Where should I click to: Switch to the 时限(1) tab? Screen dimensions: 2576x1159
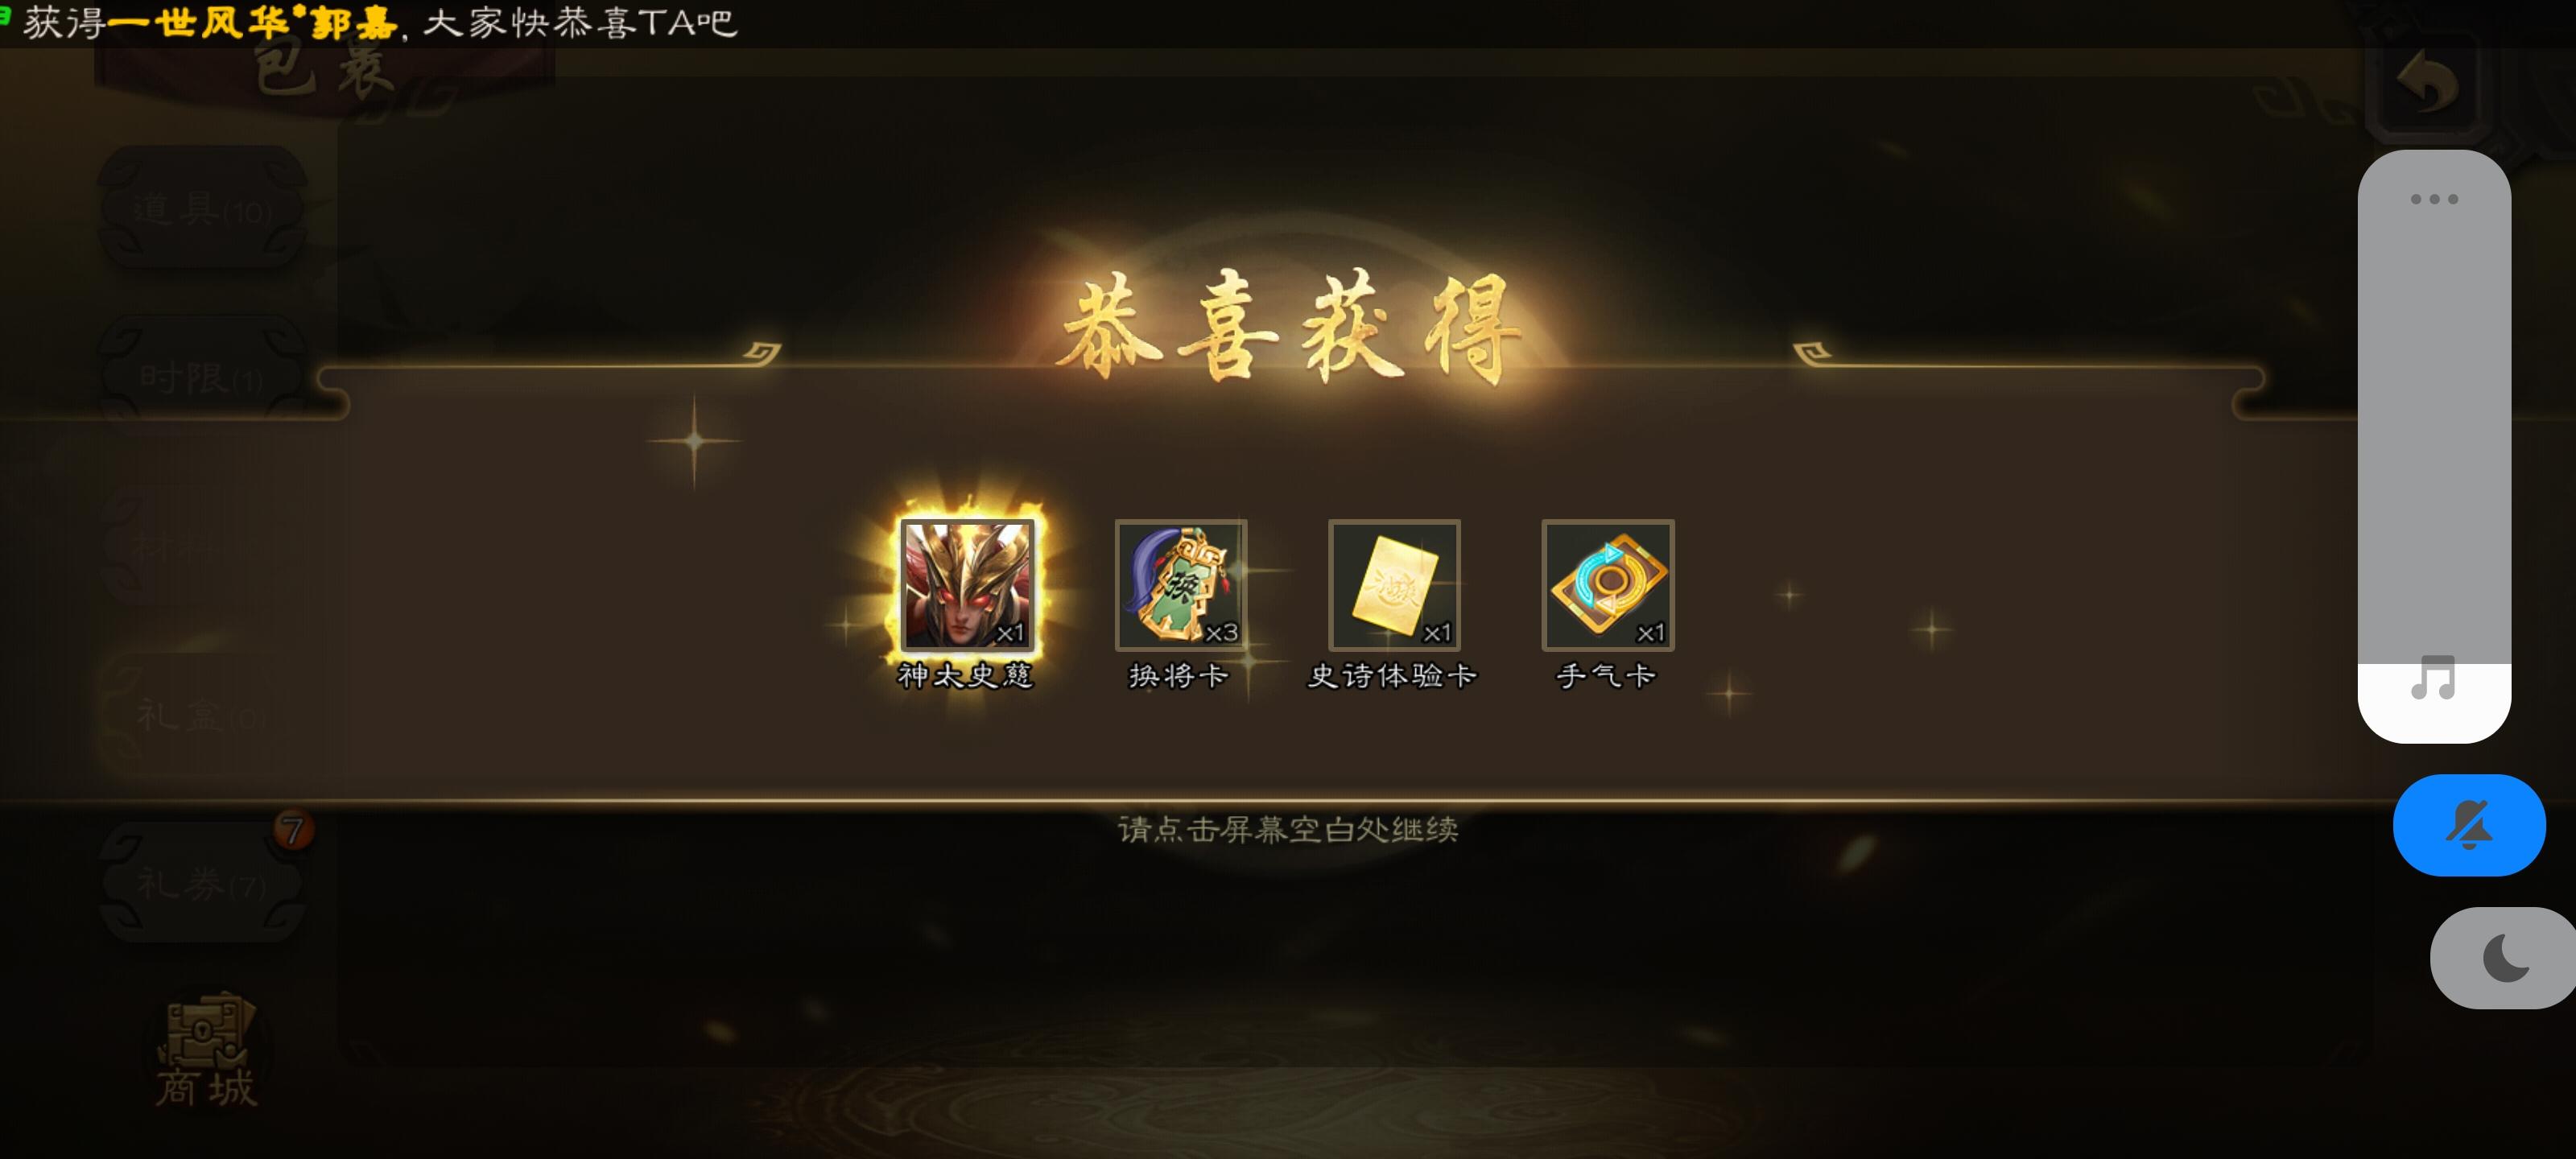(203, 378)
